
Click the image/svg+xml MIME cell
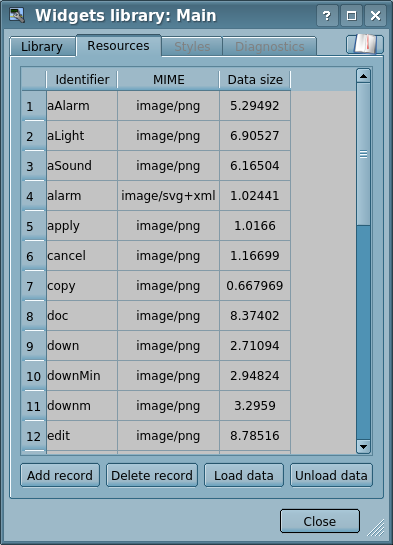point(169,196)
